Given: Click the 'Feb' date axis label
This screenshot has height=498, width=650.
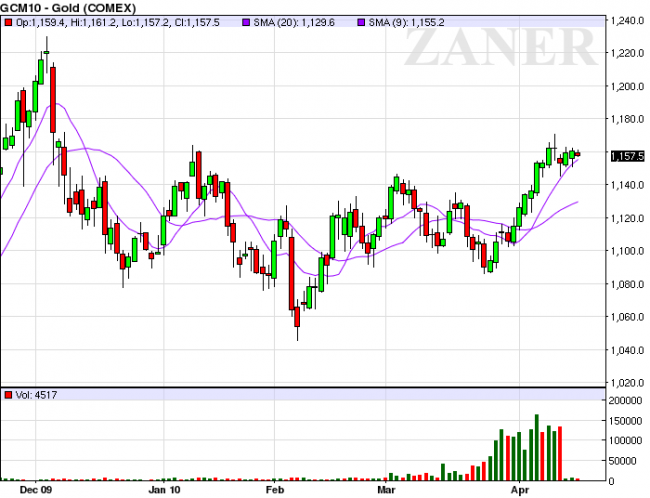Looking at the screenshot, I should click(x=275, y=490).
